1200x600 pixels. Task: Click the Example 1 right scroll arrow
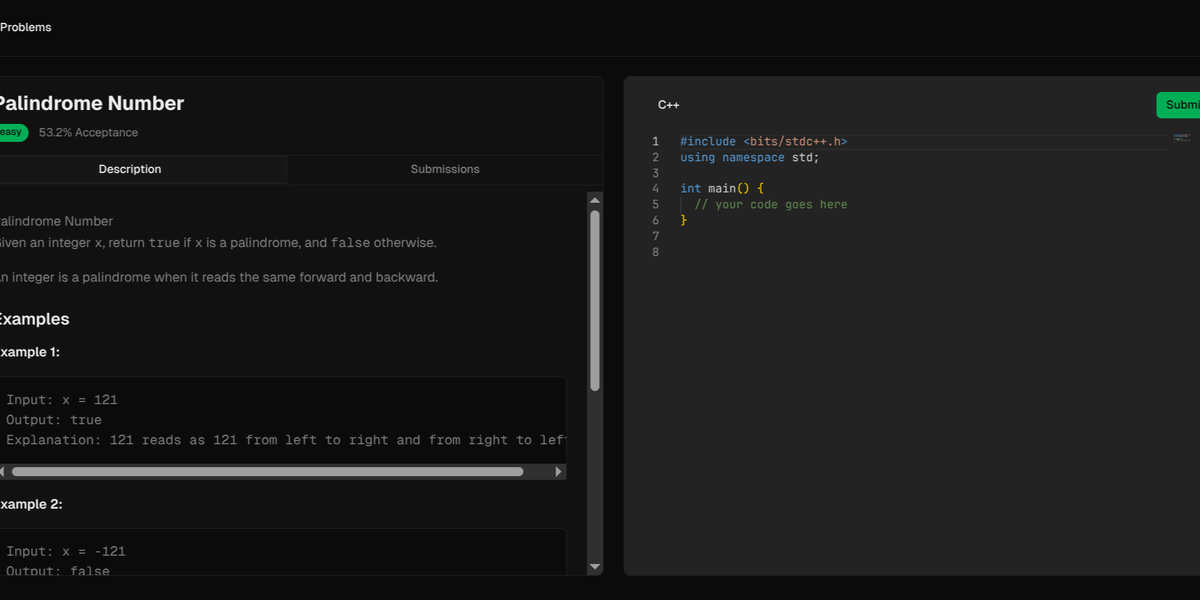click(559, 471)
